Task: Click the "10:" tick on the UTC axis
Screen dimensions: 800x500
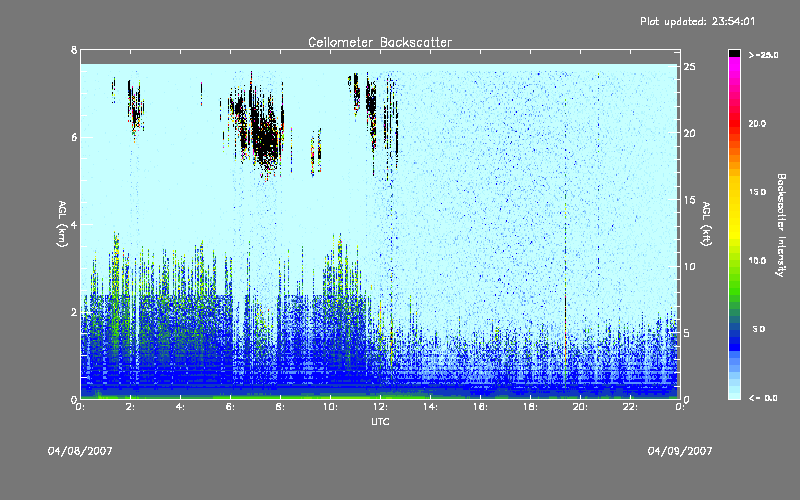Action: click(331, 407)
